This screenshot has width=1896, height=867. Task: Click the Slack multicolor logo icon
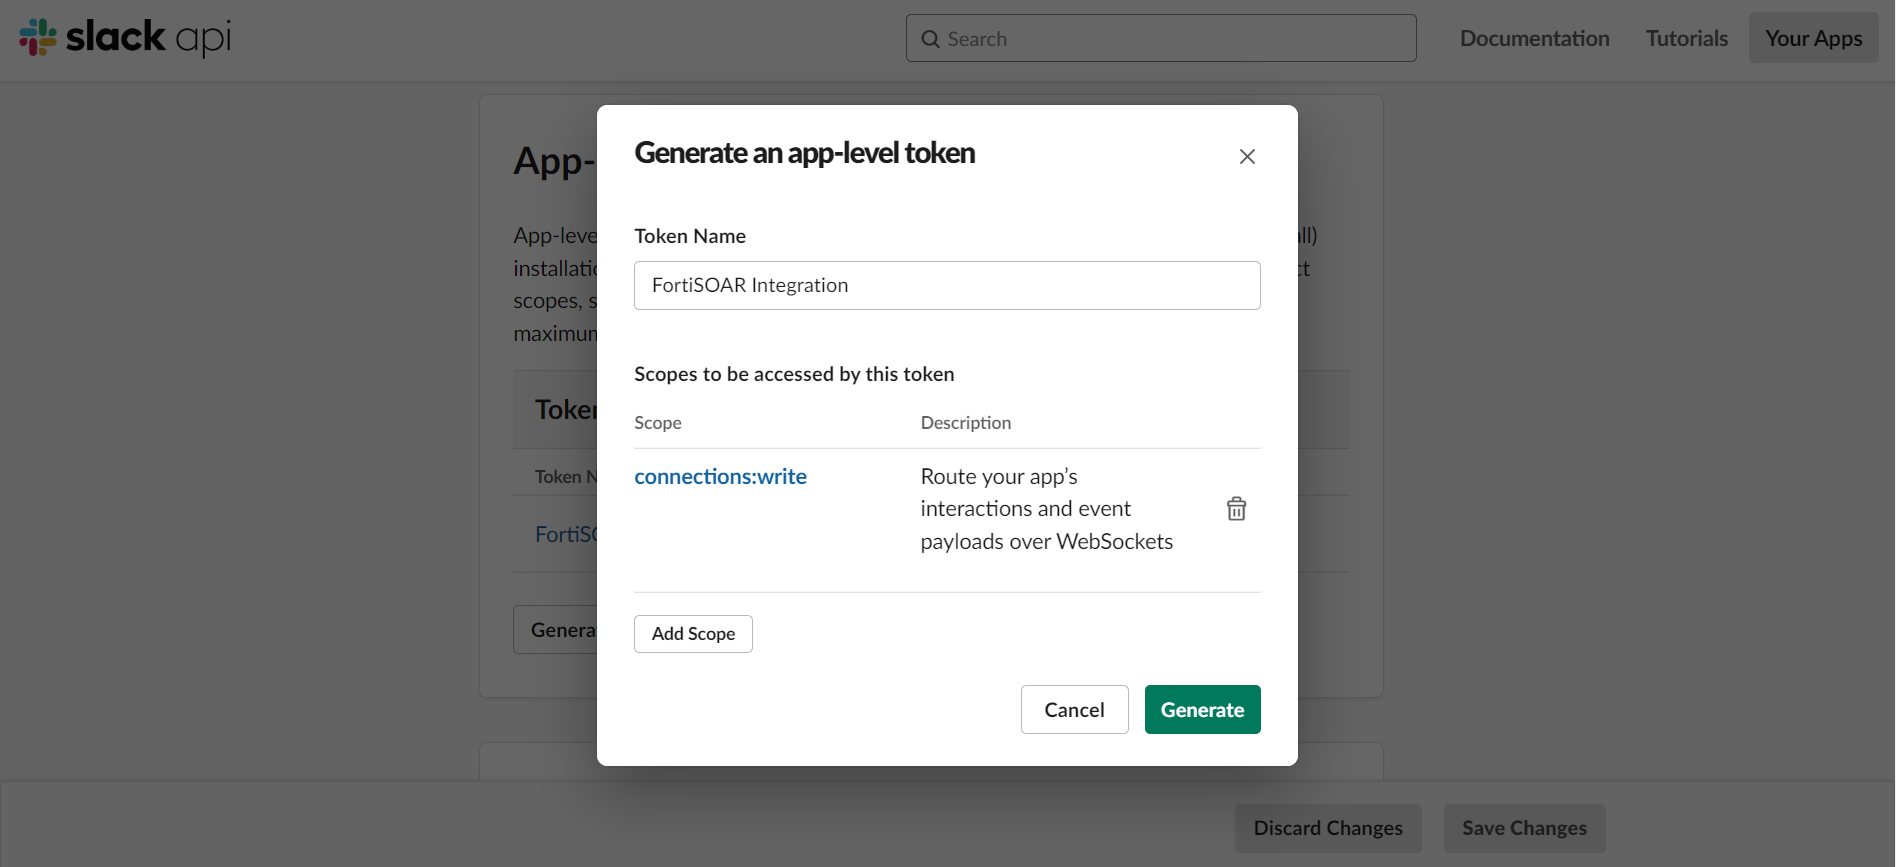coord(38,38)
